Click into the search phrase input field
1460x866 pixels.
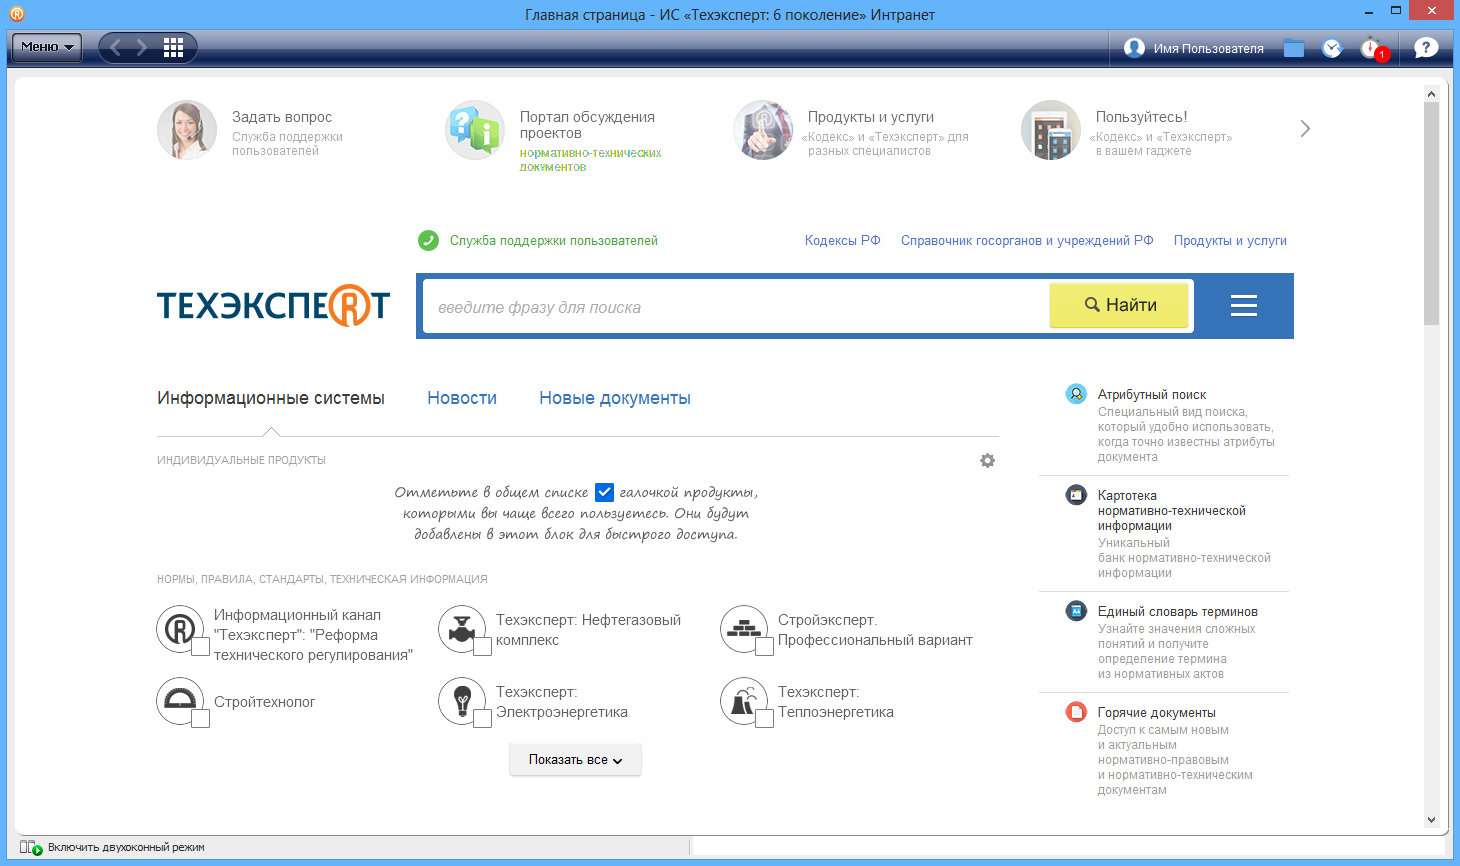click(x=735, y=307)
